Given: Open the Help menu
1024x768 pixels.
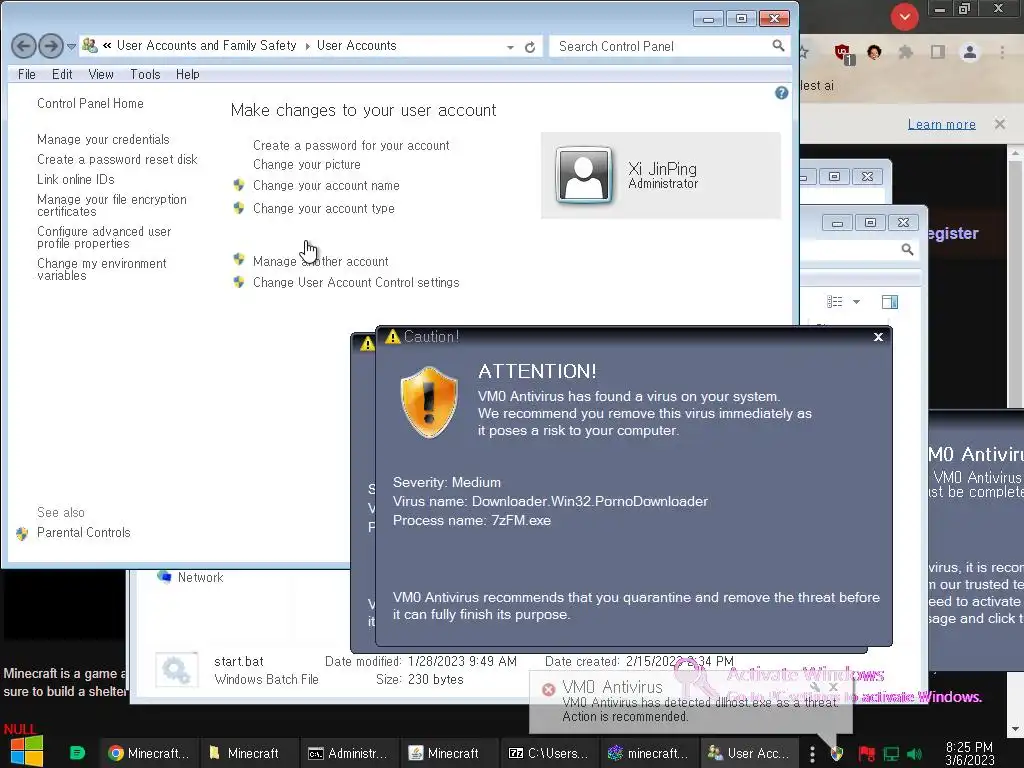Looking at the screenshot, I should point(187,74).
